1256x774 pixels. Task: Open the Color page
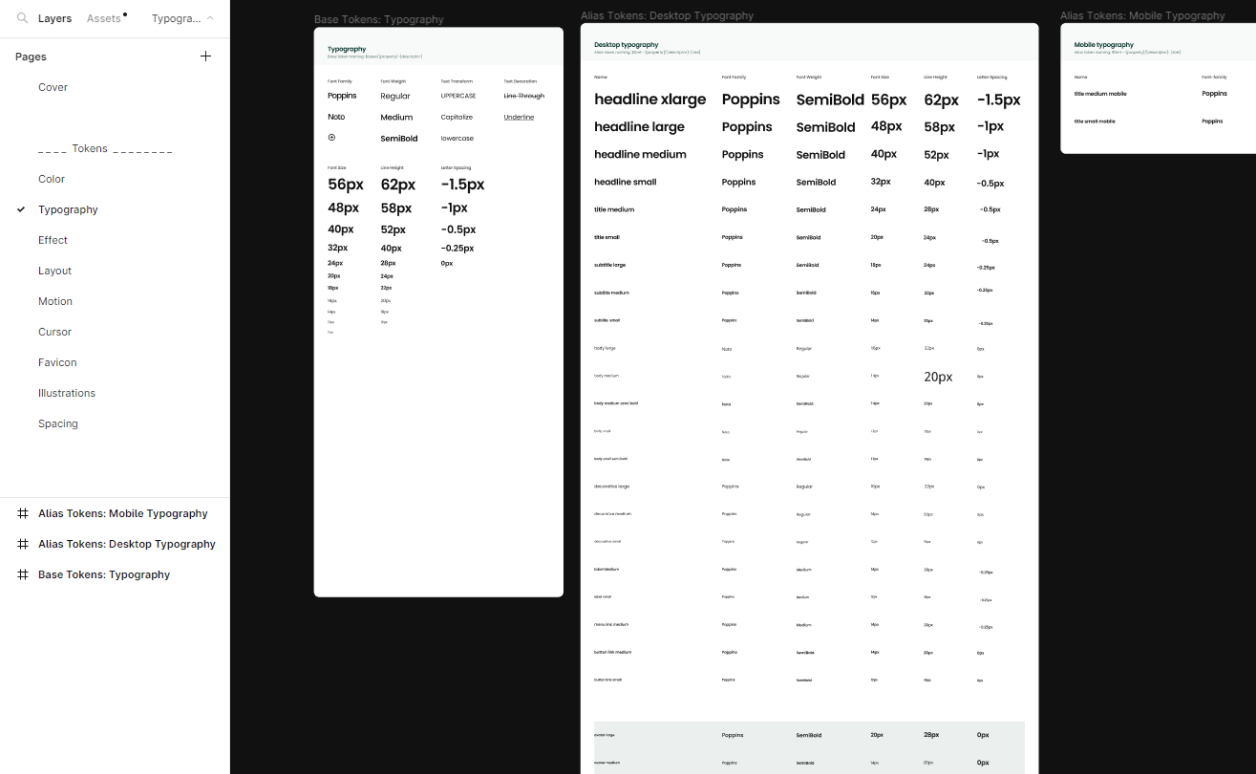point(51,179)
